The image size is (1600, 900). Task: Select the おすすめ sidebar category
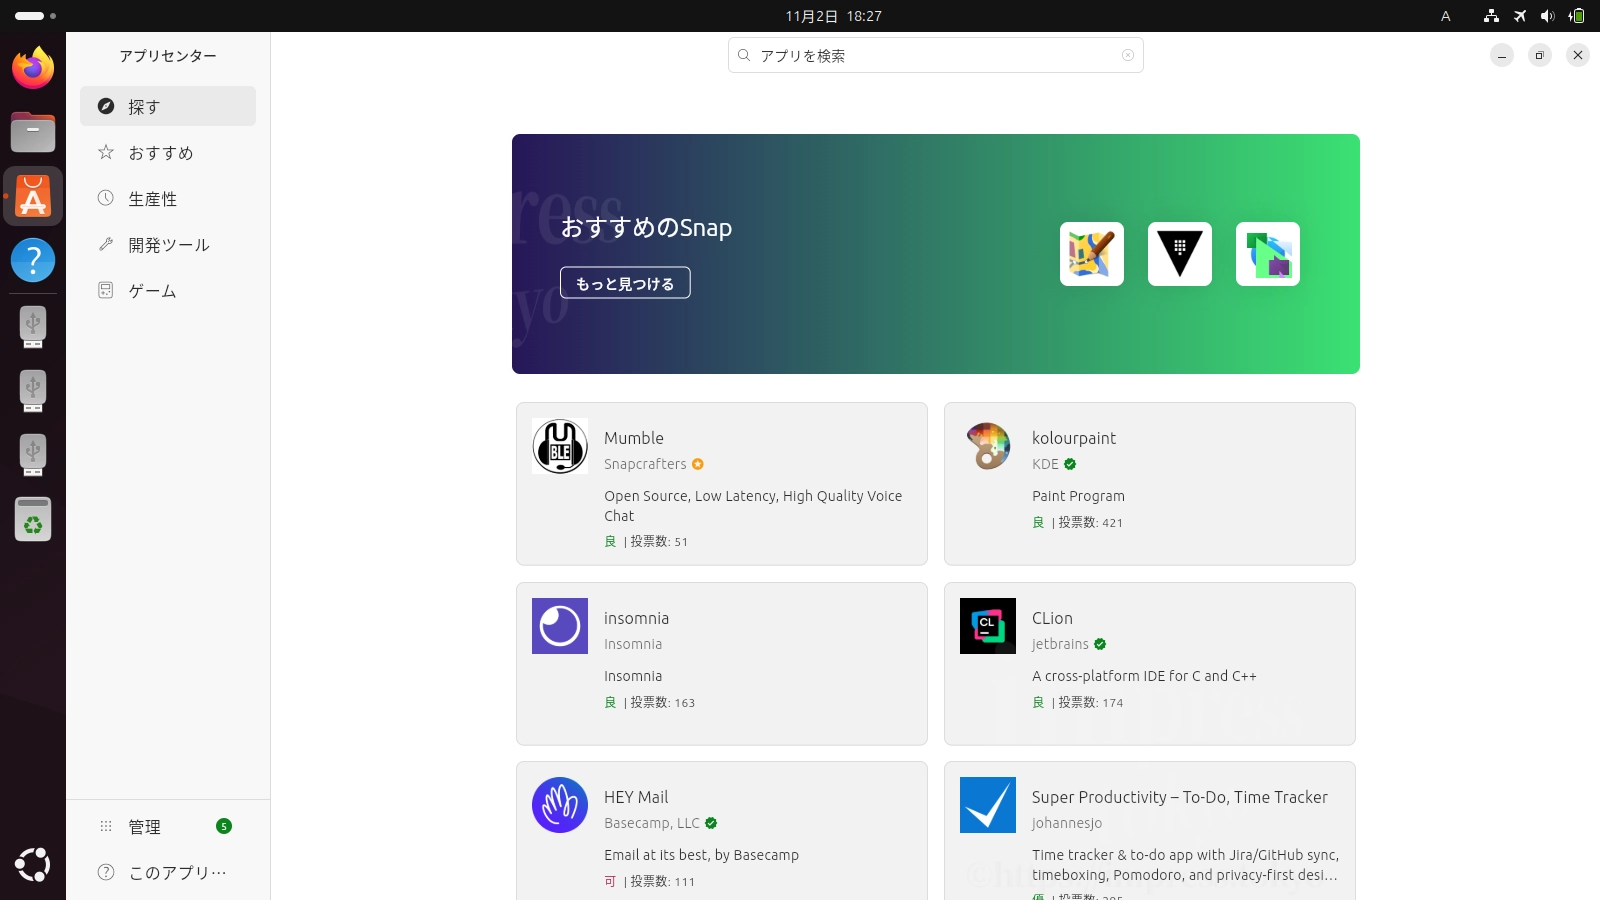coord(168,152)
